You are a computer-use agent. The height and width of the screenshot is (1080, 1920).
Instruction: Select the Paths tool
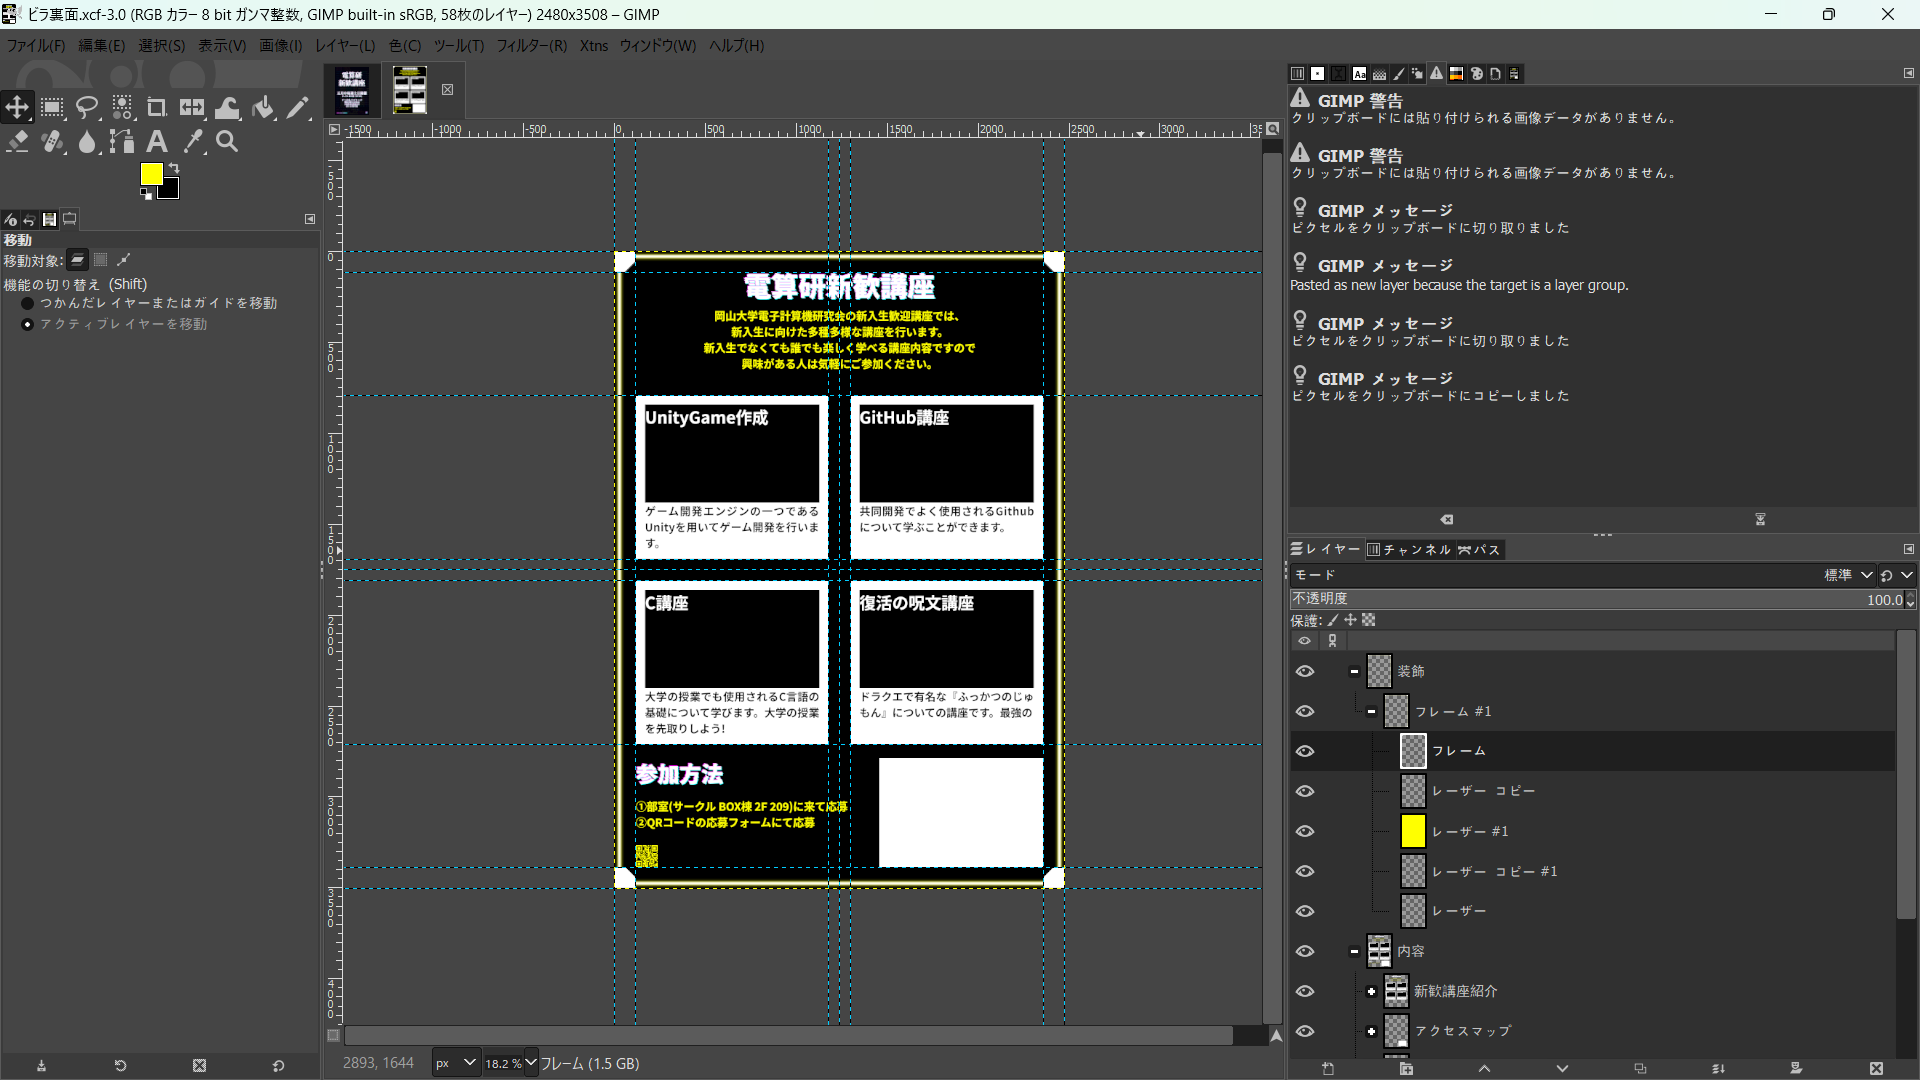(x=122, y=142)
